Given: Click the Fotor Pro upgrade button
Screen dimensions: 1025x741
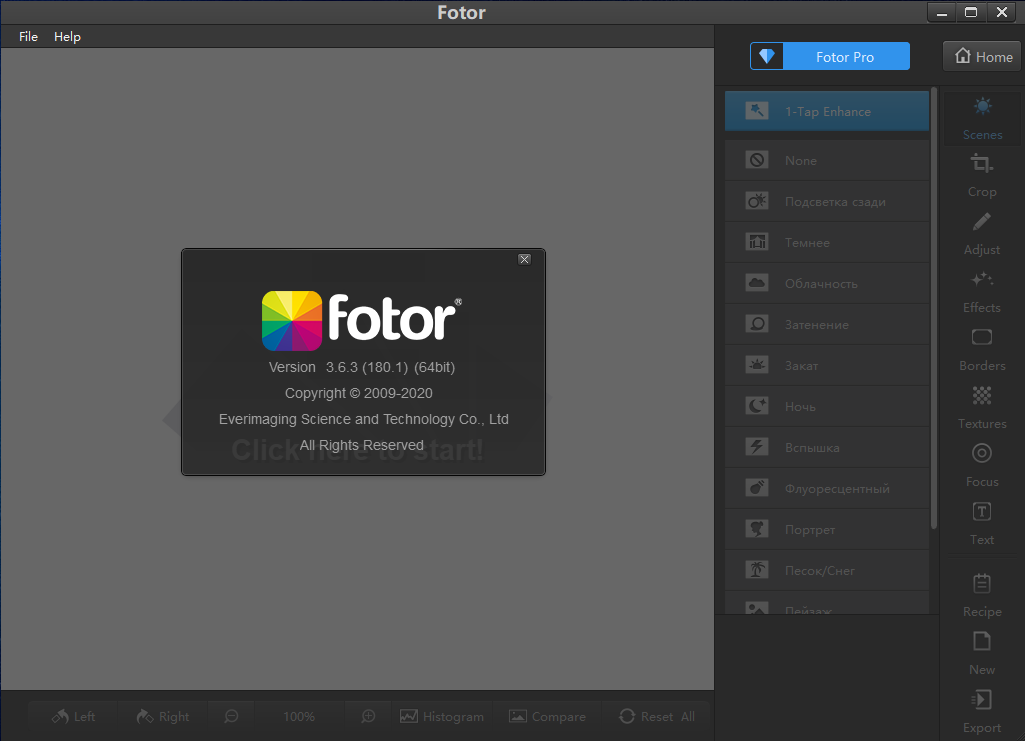Looking at the screenshot, I should point(830,56).
